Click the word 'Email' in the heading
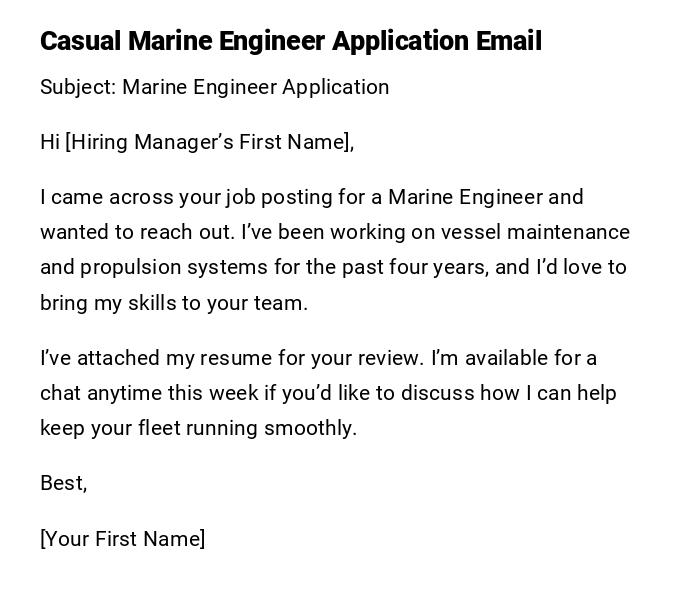 [510, 41]
